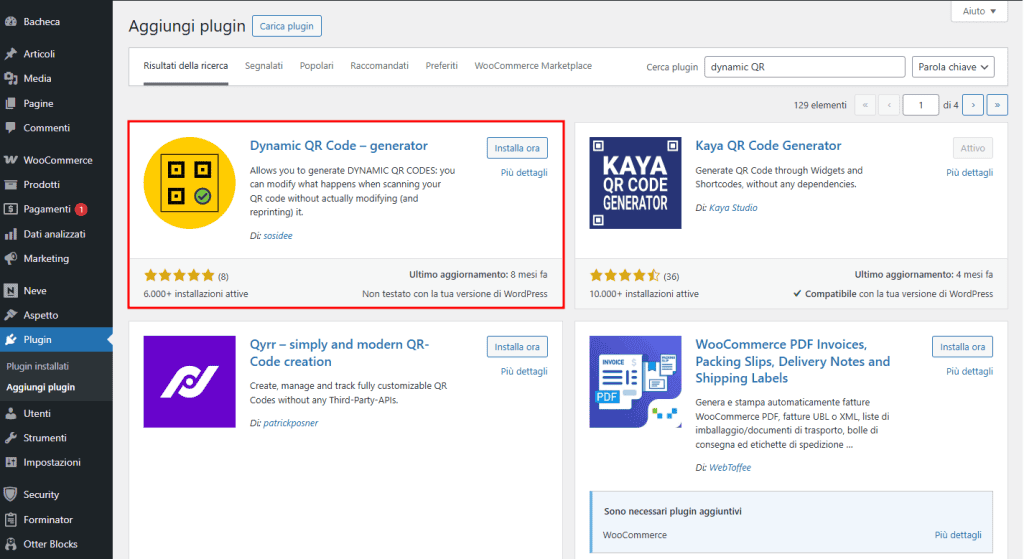The width and height of the screenshot is (1024, 559).
Task: Click the Carica plugin button
Action: click(x=287, y=27)
